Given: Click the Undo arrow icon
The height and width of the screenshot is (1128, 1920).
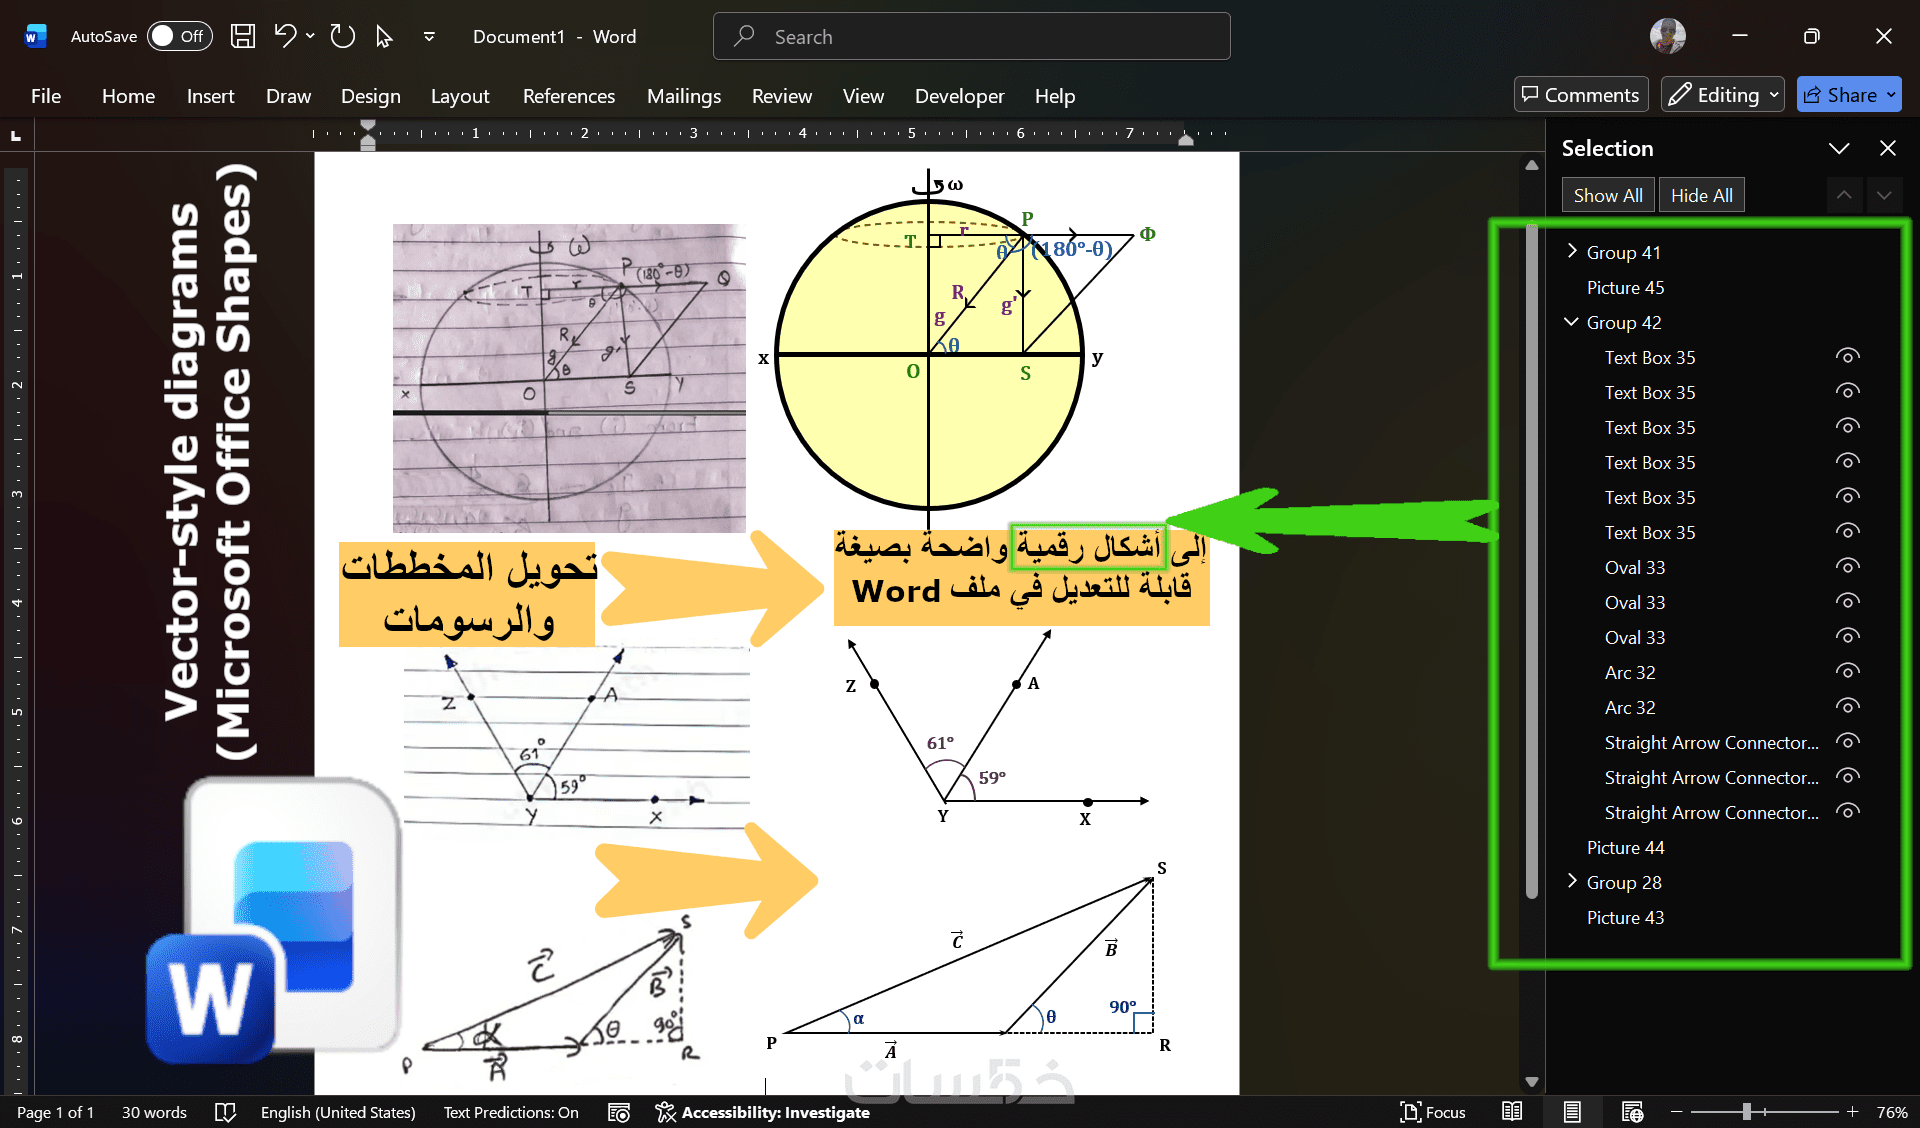Looking at the screenshot, I should pyautogui.click(x=285, y=37).
